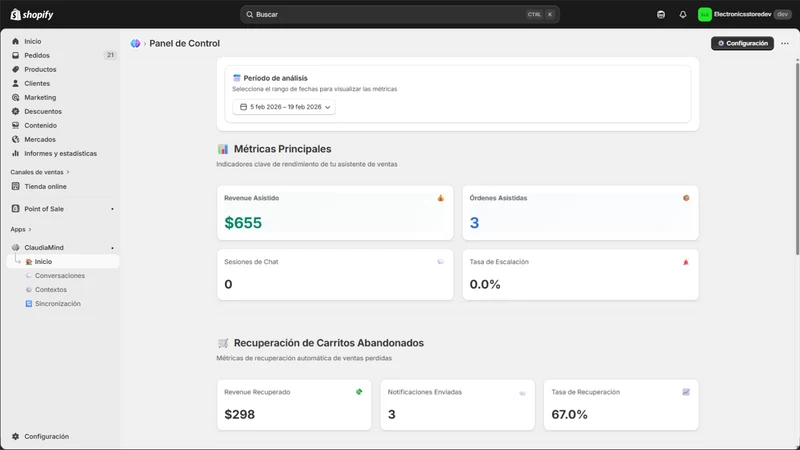Click the ClaudiaMind app icon
Viewport: 800px width, 450px height.
(x=15, y=247)
